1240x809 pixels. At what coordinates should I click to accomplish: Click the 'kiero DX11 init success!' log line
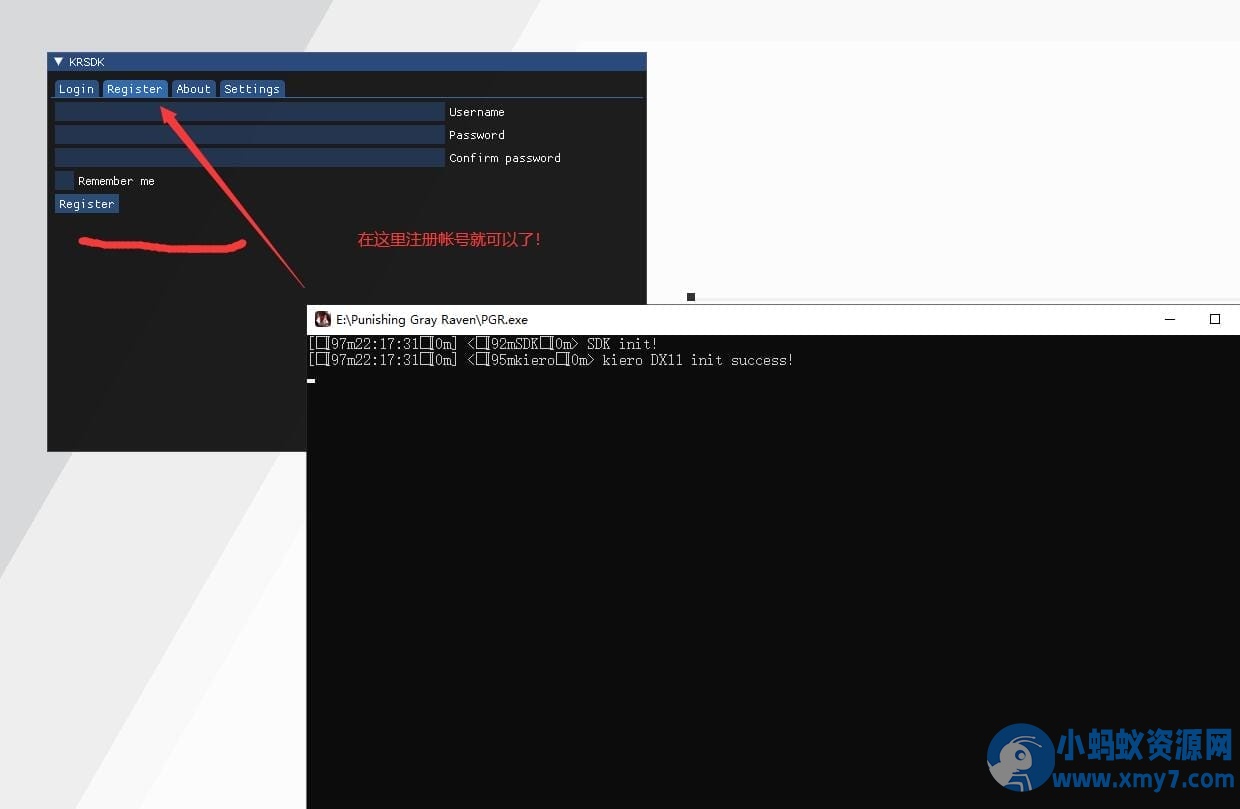(551, 360)
